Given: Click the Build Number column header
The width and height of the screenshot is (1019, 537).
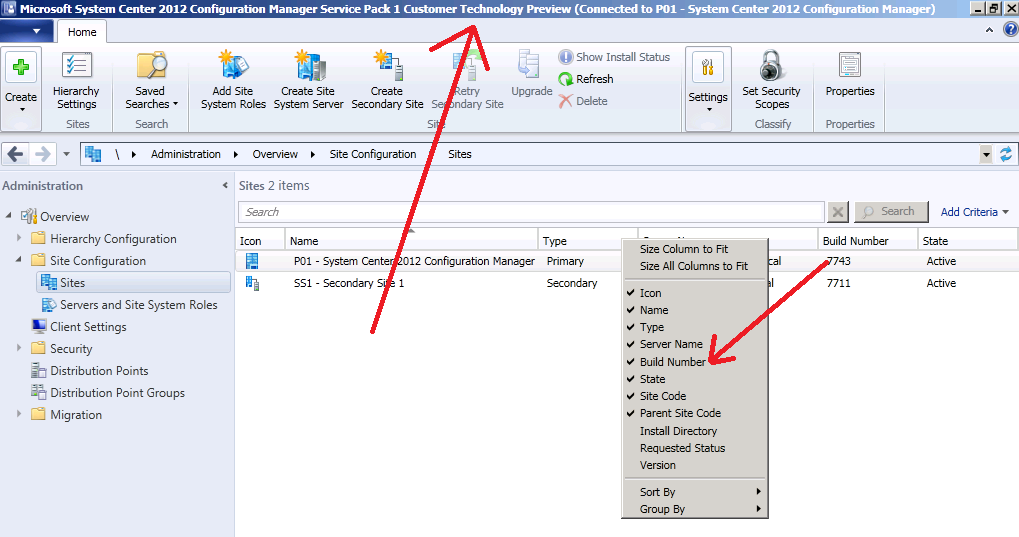Looking at the screenshot, I should 868,241.
